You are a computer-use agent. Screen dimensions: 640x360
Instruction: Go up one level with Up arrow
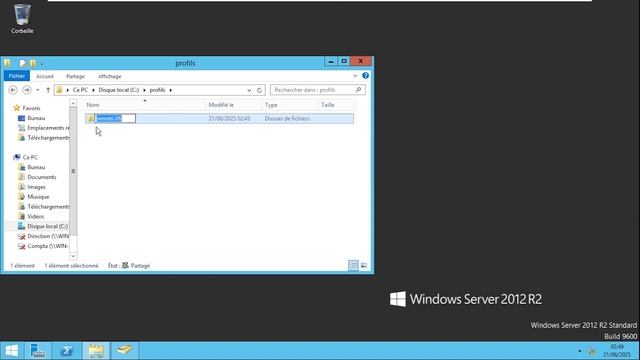48,90
